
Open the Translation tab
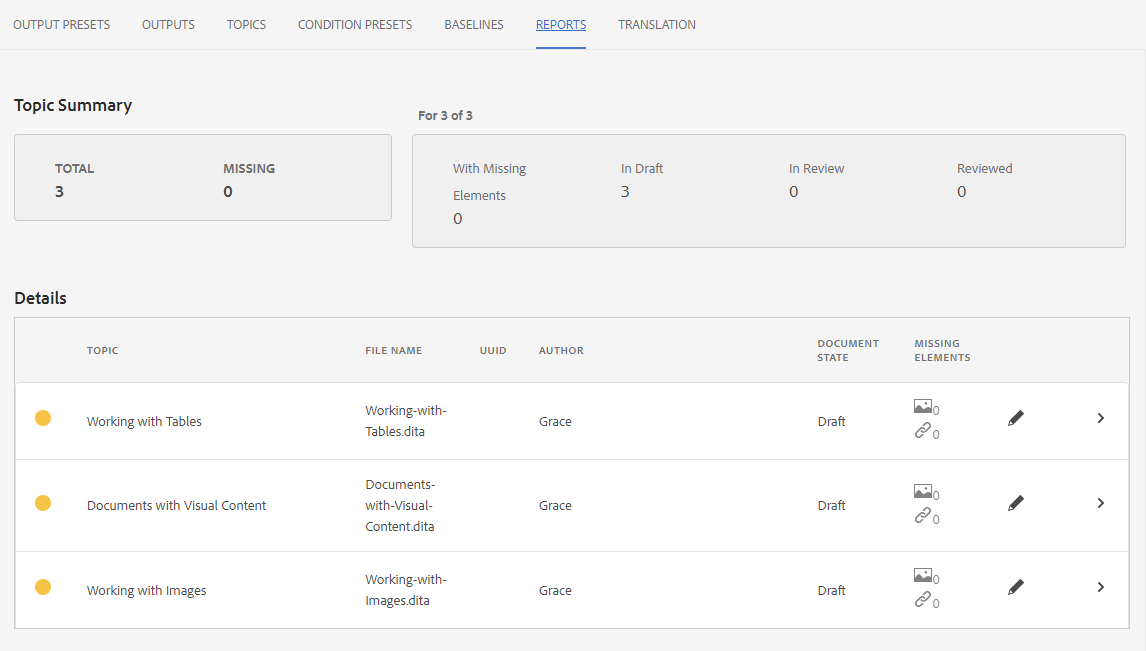point(656,25)
